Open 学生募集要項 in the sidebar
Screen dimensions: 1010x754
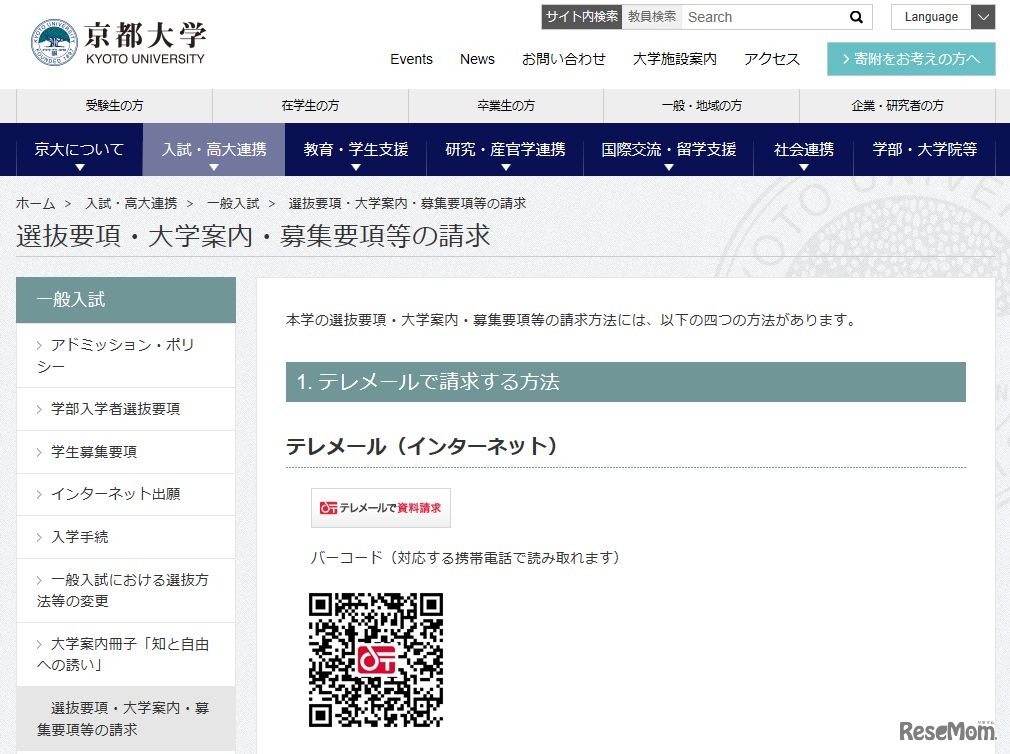[x=126, y=452]
